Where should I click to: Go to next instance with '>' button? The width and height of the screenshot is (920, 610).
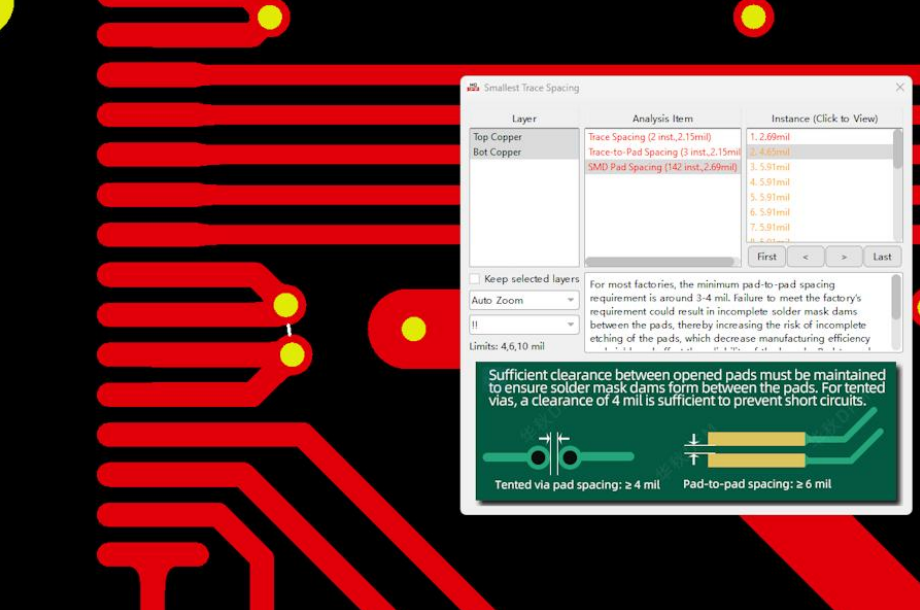[x=843, y=257]
